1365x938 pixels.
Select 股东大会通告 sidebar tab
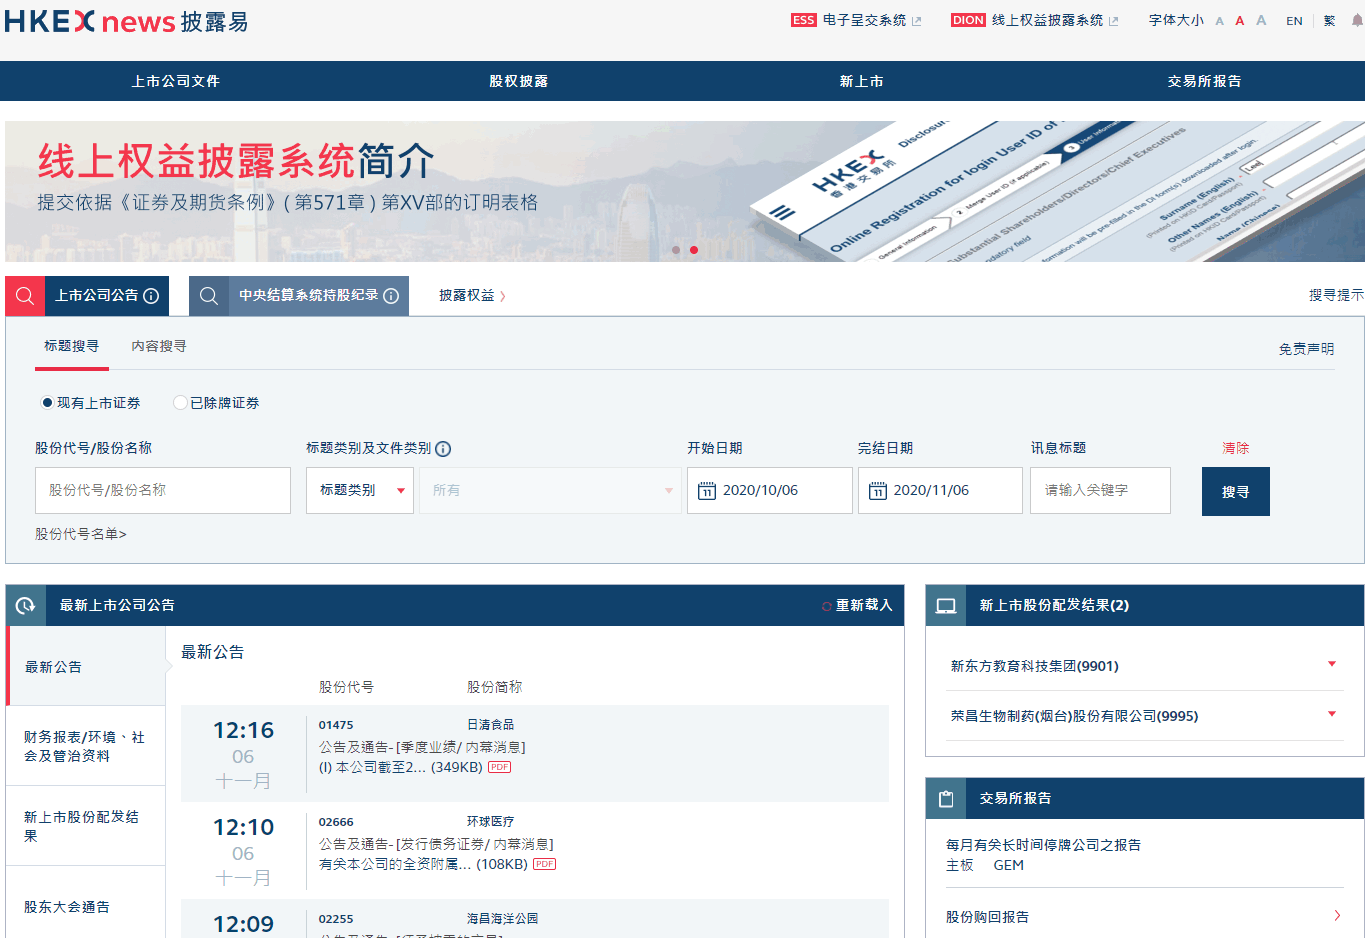pos(86,906)
